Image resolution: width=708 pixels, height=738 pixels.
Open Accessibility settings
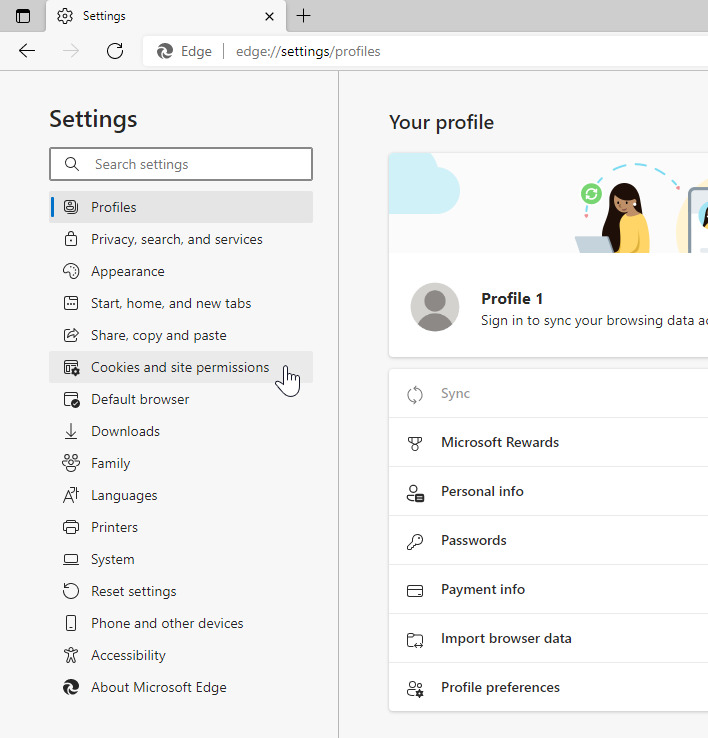pyautogui.click(x=181, y=655)
